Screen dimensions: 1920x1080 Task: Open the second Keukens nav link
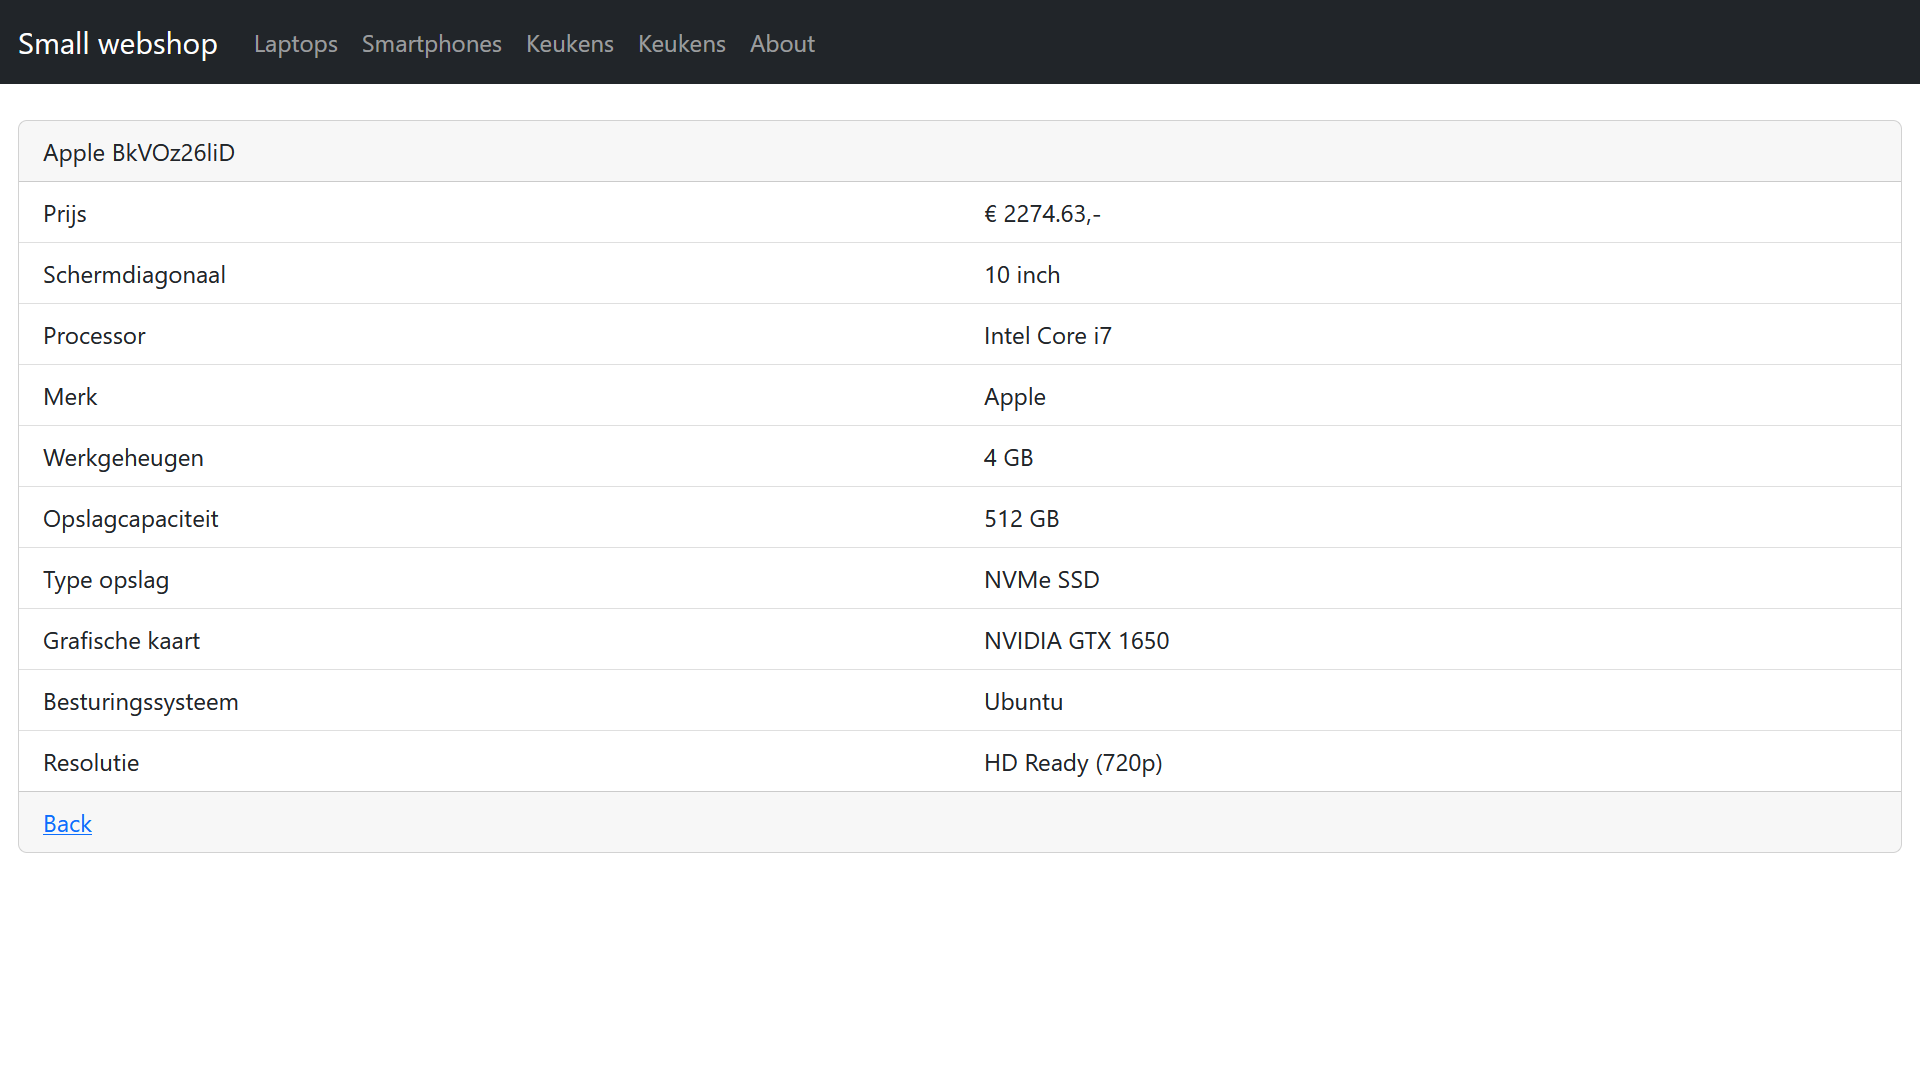pyautogui.click(x=681, y=44)
